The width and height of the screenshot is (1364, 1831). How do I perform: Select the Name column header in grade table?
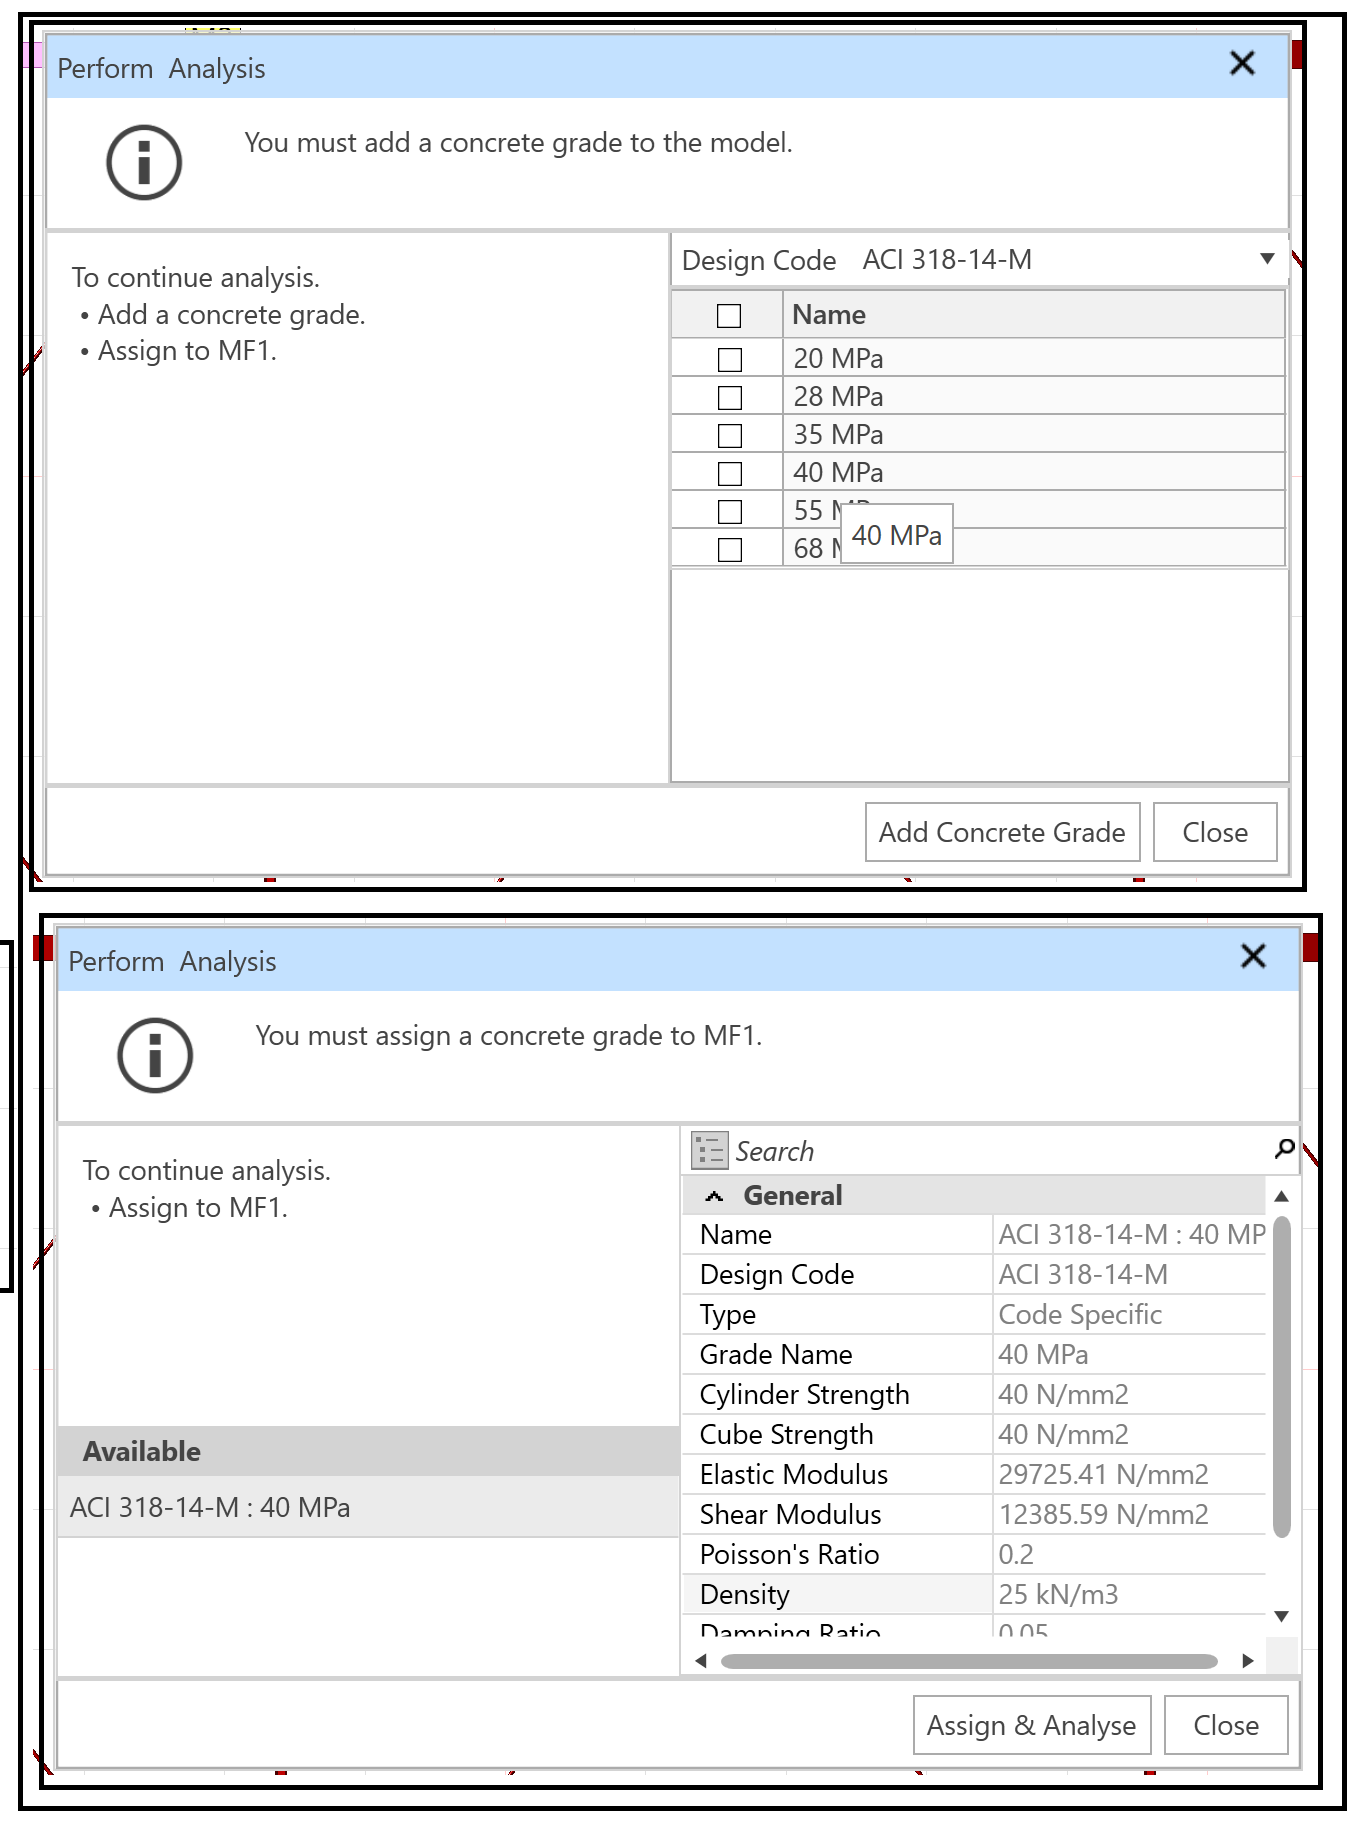pyautogui.click(x=1033, y=315)
